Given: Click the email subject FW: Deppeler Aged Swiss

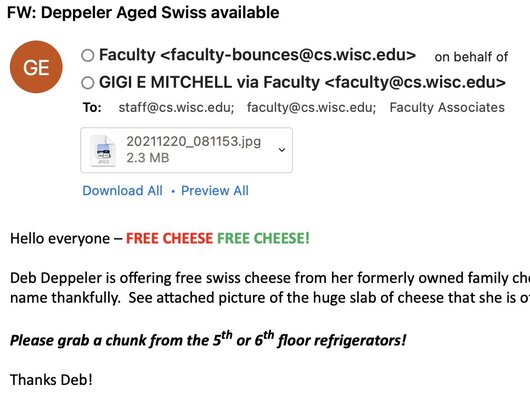Looking at the screenshot, I should pos(143,13).
